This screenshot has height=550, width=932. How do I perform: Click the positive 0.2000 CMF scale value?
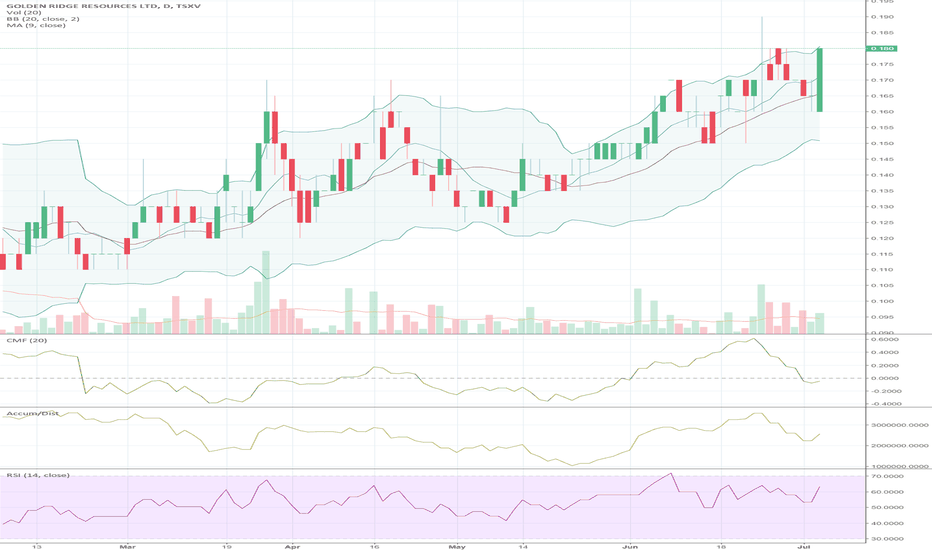886,365
